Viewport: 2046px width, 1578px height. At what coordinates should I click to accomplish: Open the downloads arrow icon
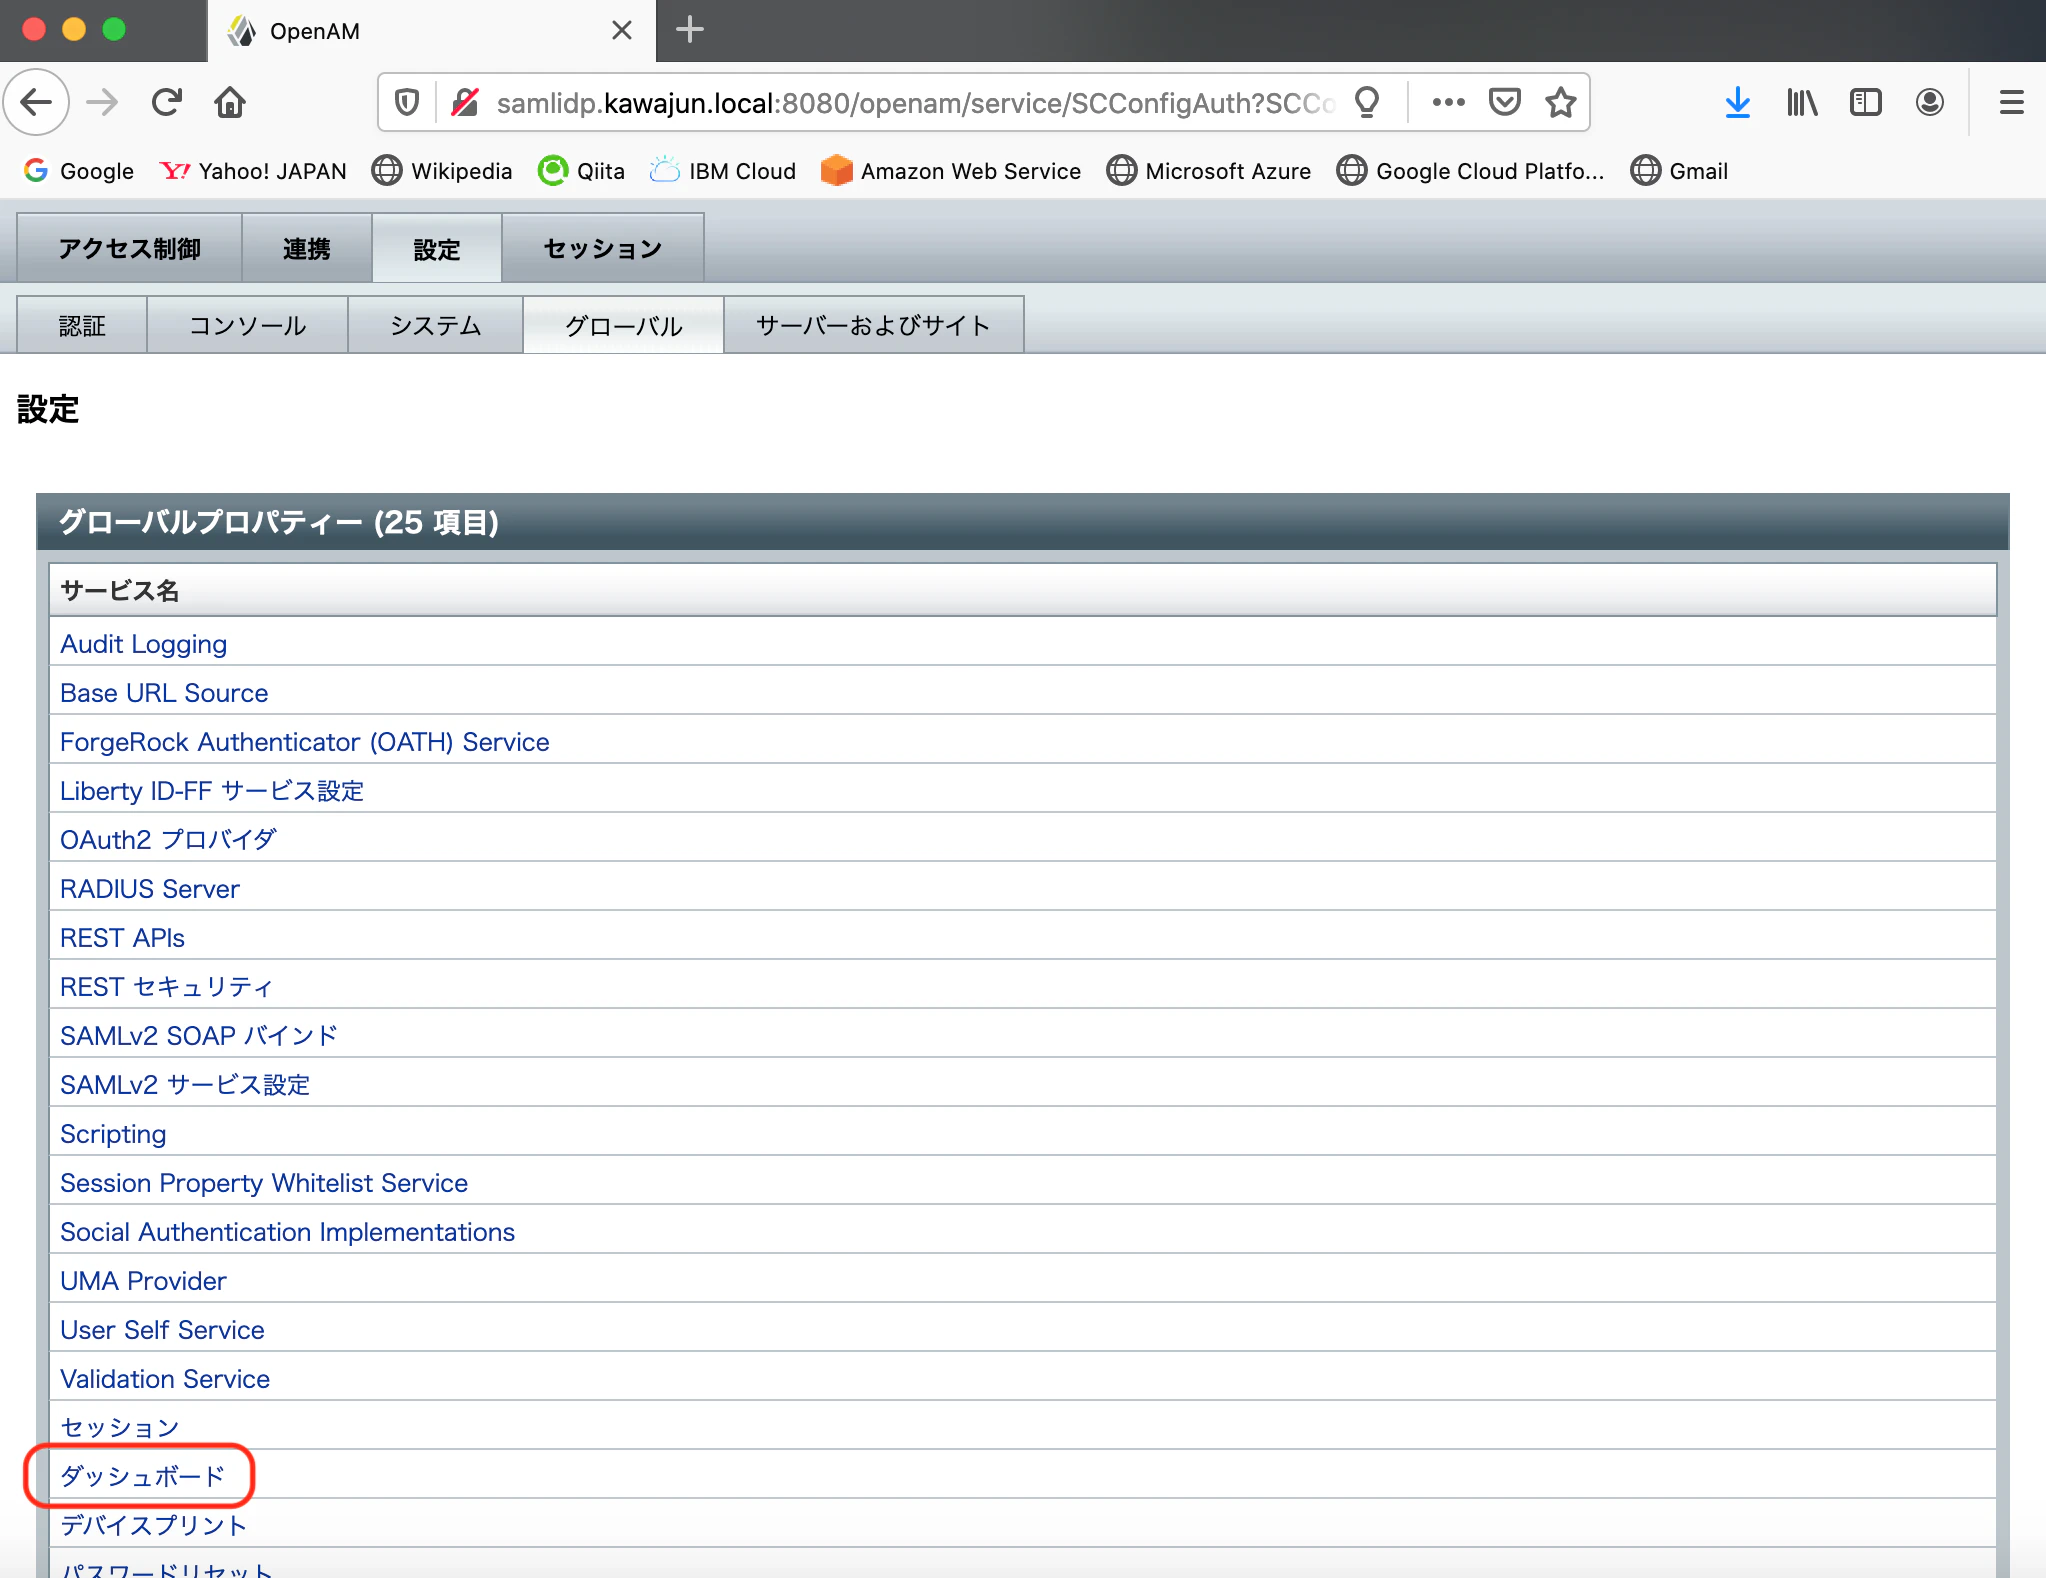point(1738,102)
